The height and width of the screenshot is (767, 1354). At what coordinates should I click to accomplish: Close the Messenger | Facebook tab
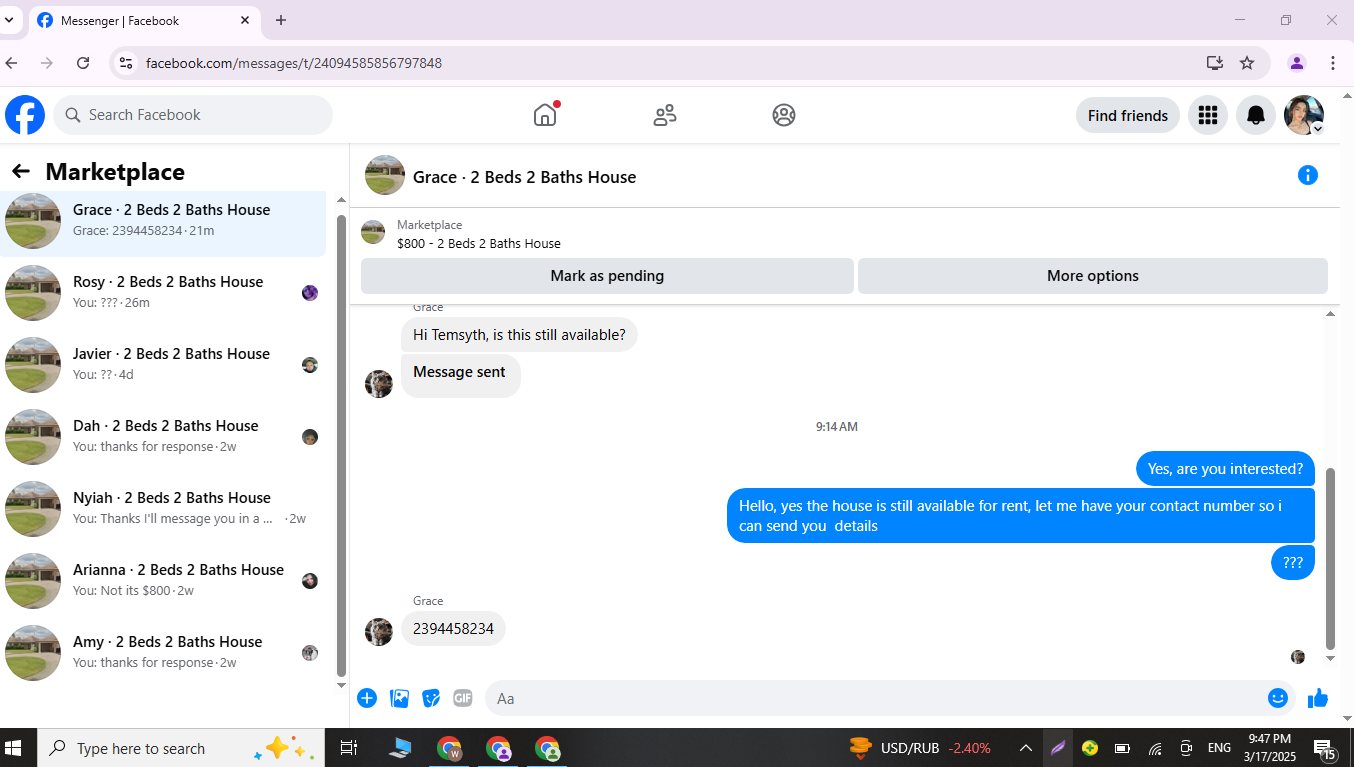point(246,20)
